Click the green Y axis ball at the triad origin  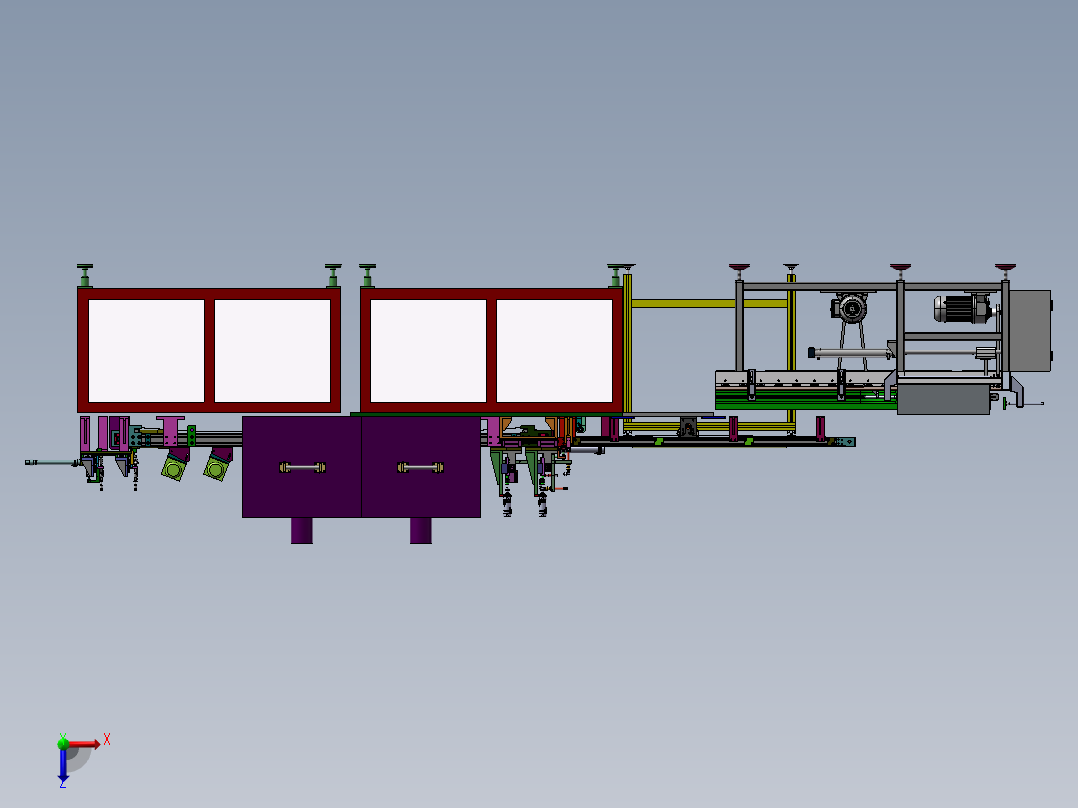[x=63, y=743]
